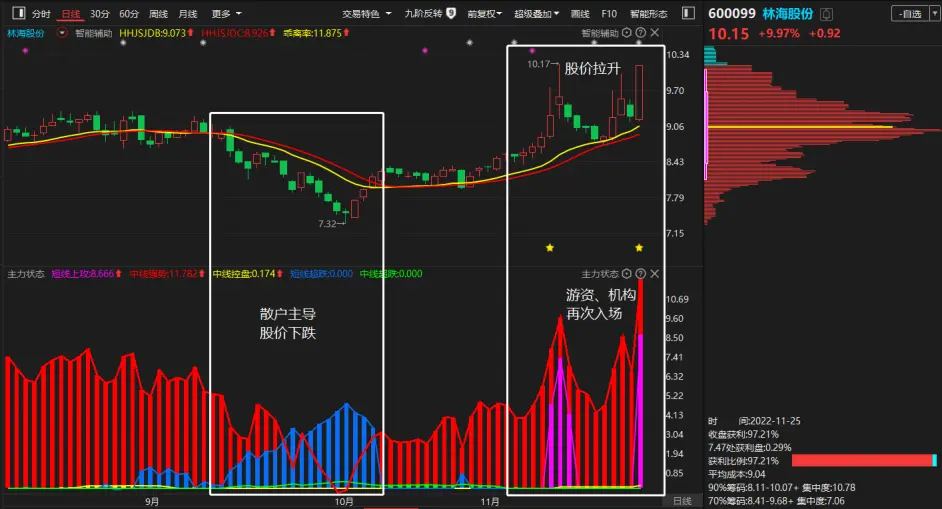Screen dimensions: 942x509
Task: Click the F10 company info button
Action: pyautogui.click(x=609, y=13)
